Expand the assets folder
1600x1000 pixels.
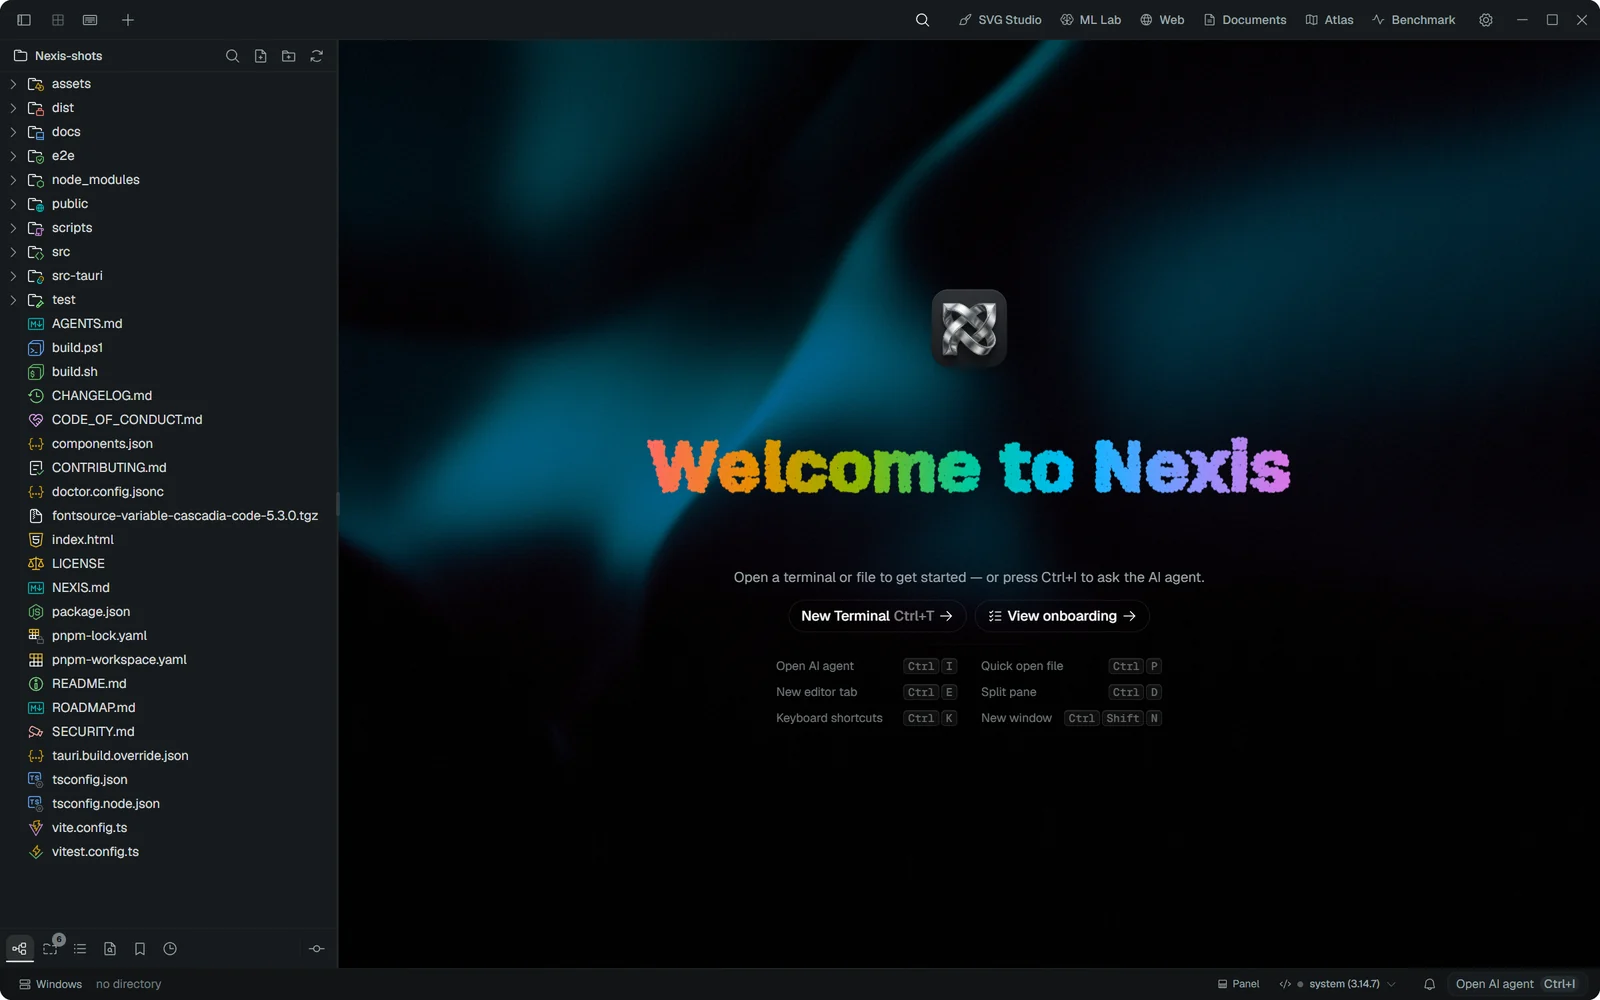click(168, 84)
